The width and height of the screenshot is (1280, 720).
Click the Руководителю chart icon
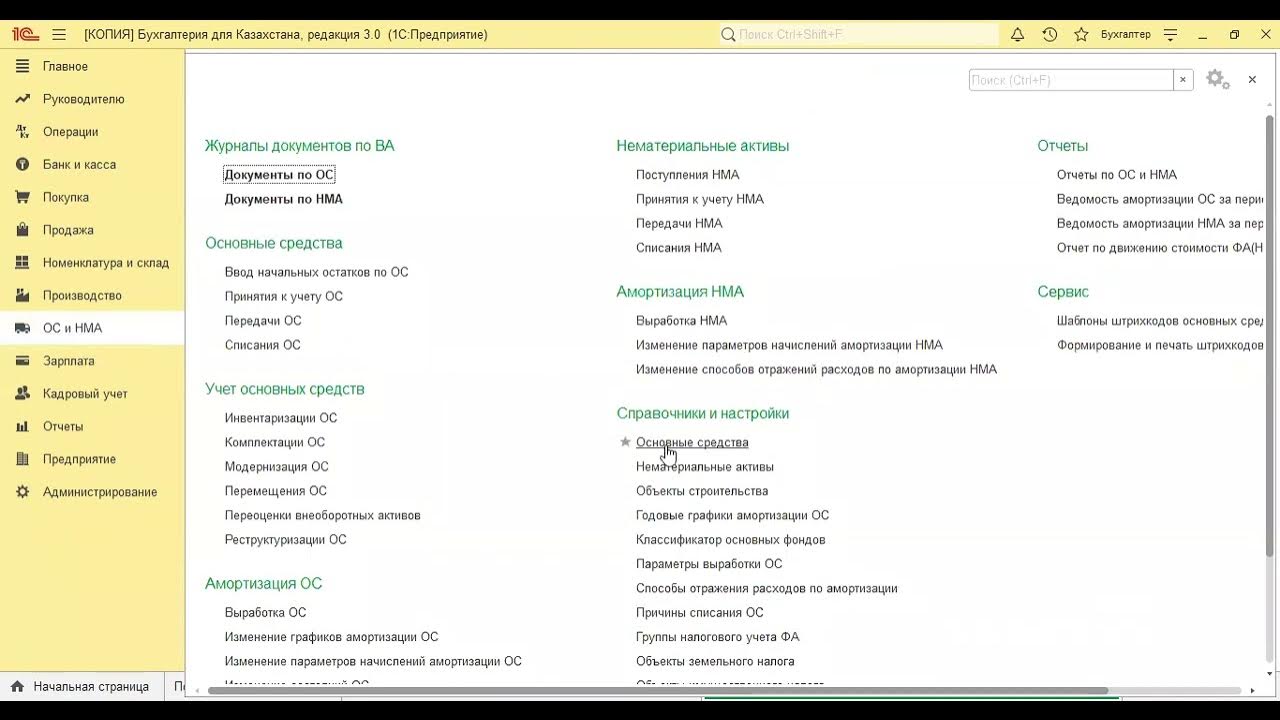(x=22, y=99)
